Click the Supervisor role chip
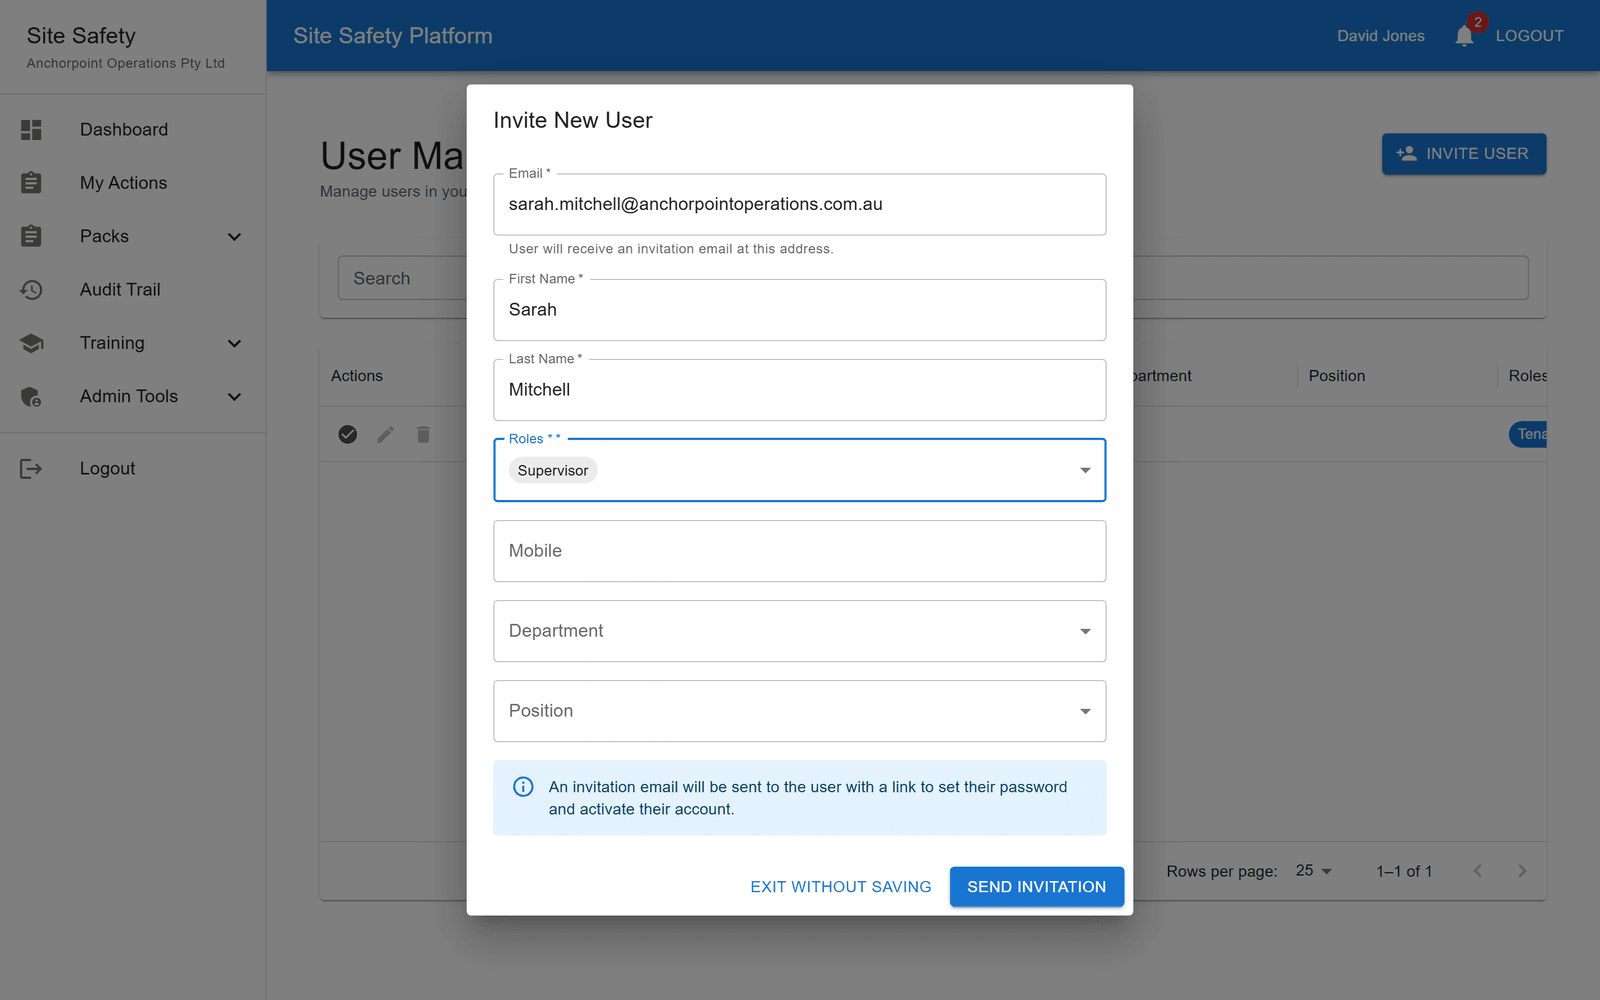 [553, 471]
